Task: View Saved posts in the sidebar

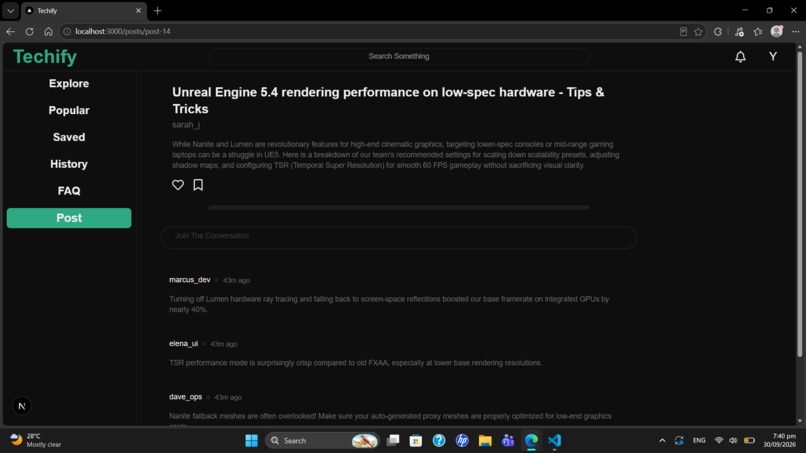Action: 69,137
